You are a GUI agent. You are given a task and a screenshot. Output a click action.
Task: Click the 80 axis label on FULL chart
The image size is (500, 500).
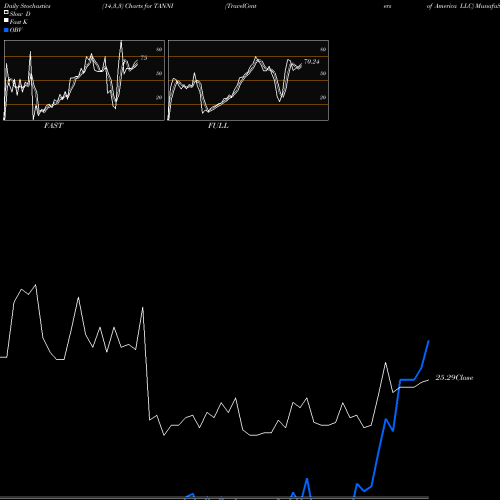pos(323,49)
